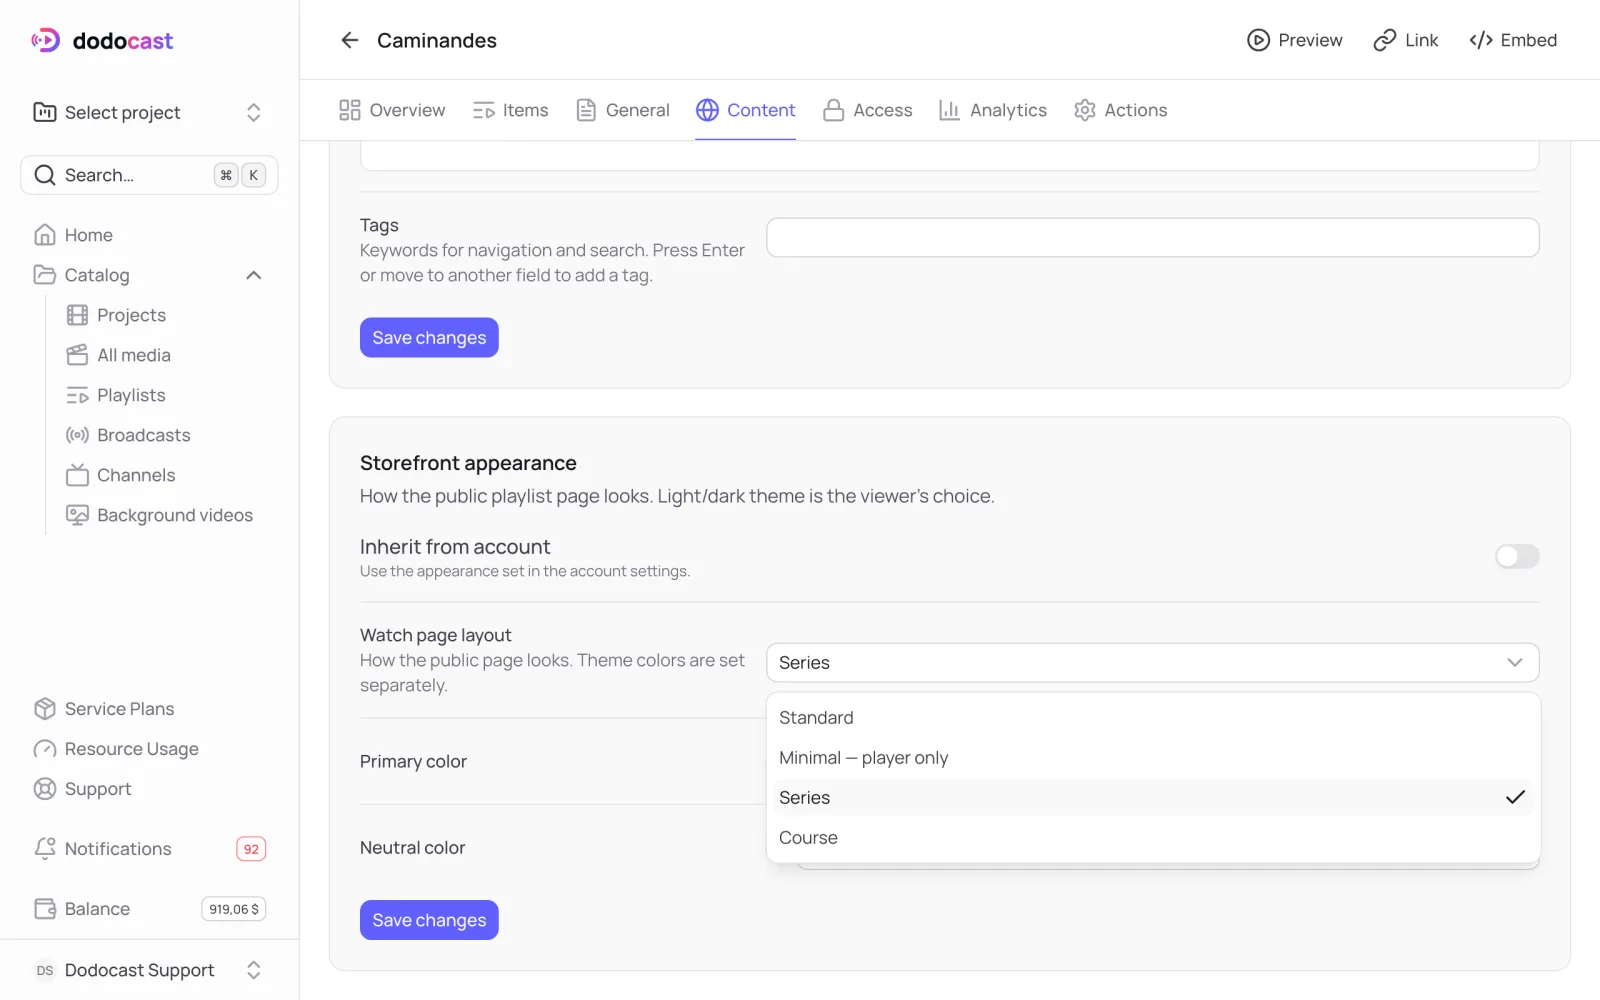Open Preview of the playlist
Viewport: 1600px width, 1000px height.
(1295, 40)
